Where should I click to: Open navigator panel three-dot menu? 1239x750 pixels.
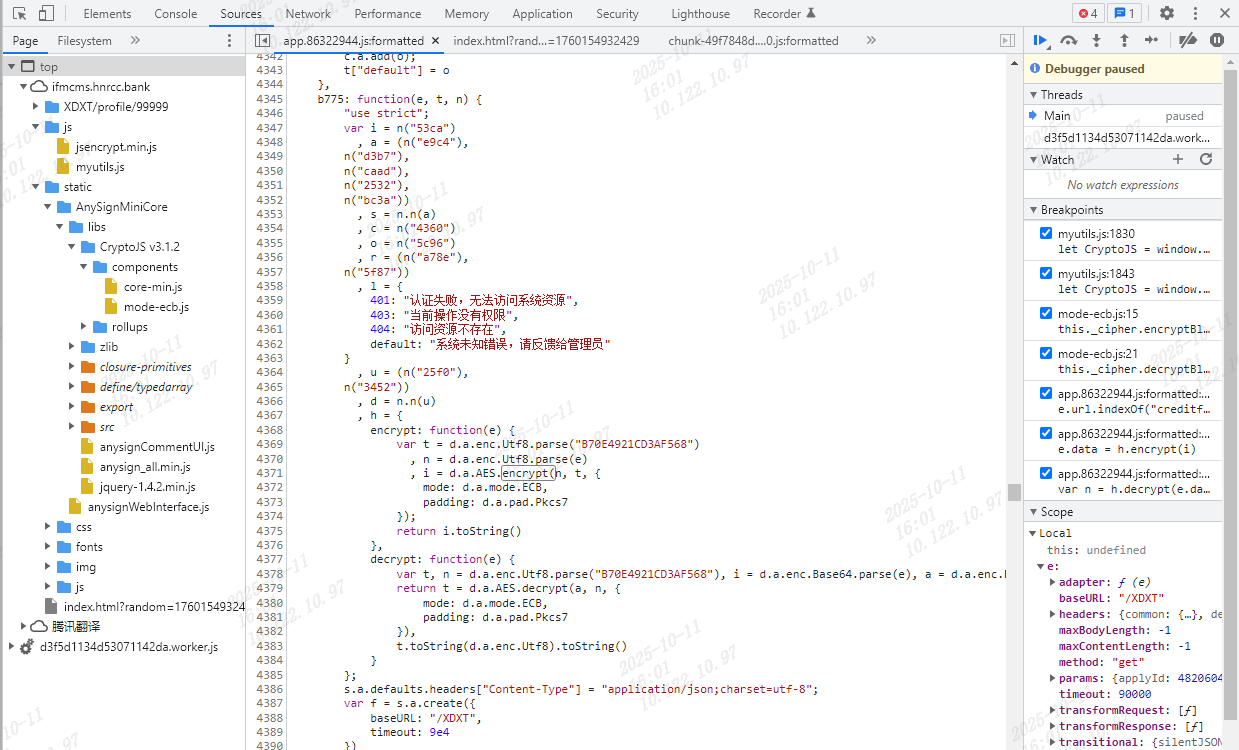click(229, 41)
